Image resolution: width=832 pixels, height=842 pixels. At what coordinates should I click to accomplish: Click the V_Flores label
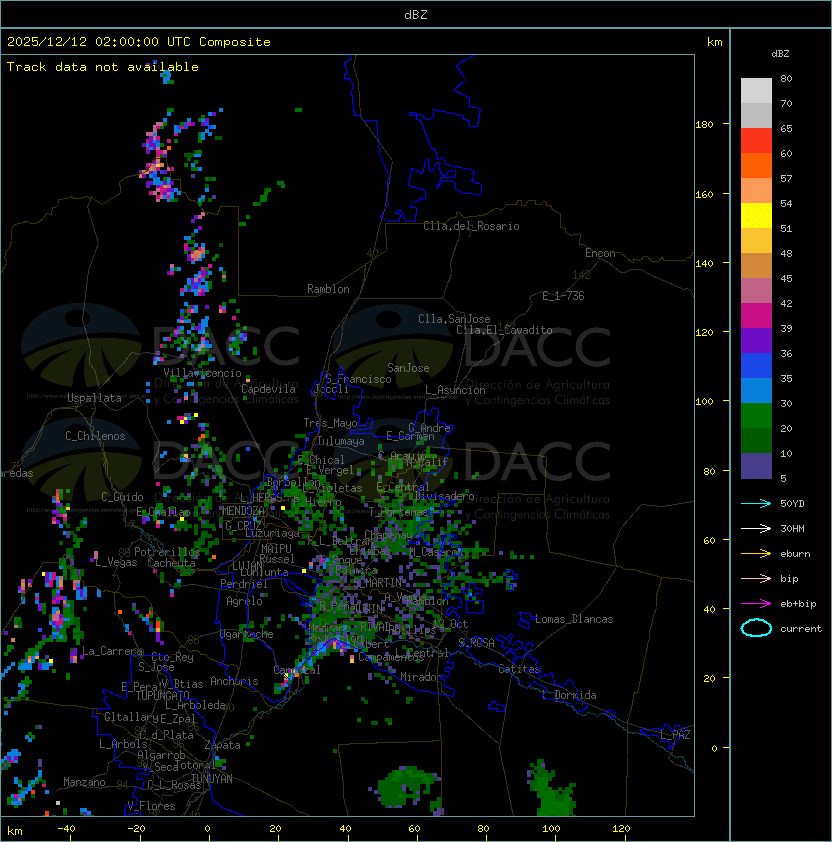click(151, 806)
